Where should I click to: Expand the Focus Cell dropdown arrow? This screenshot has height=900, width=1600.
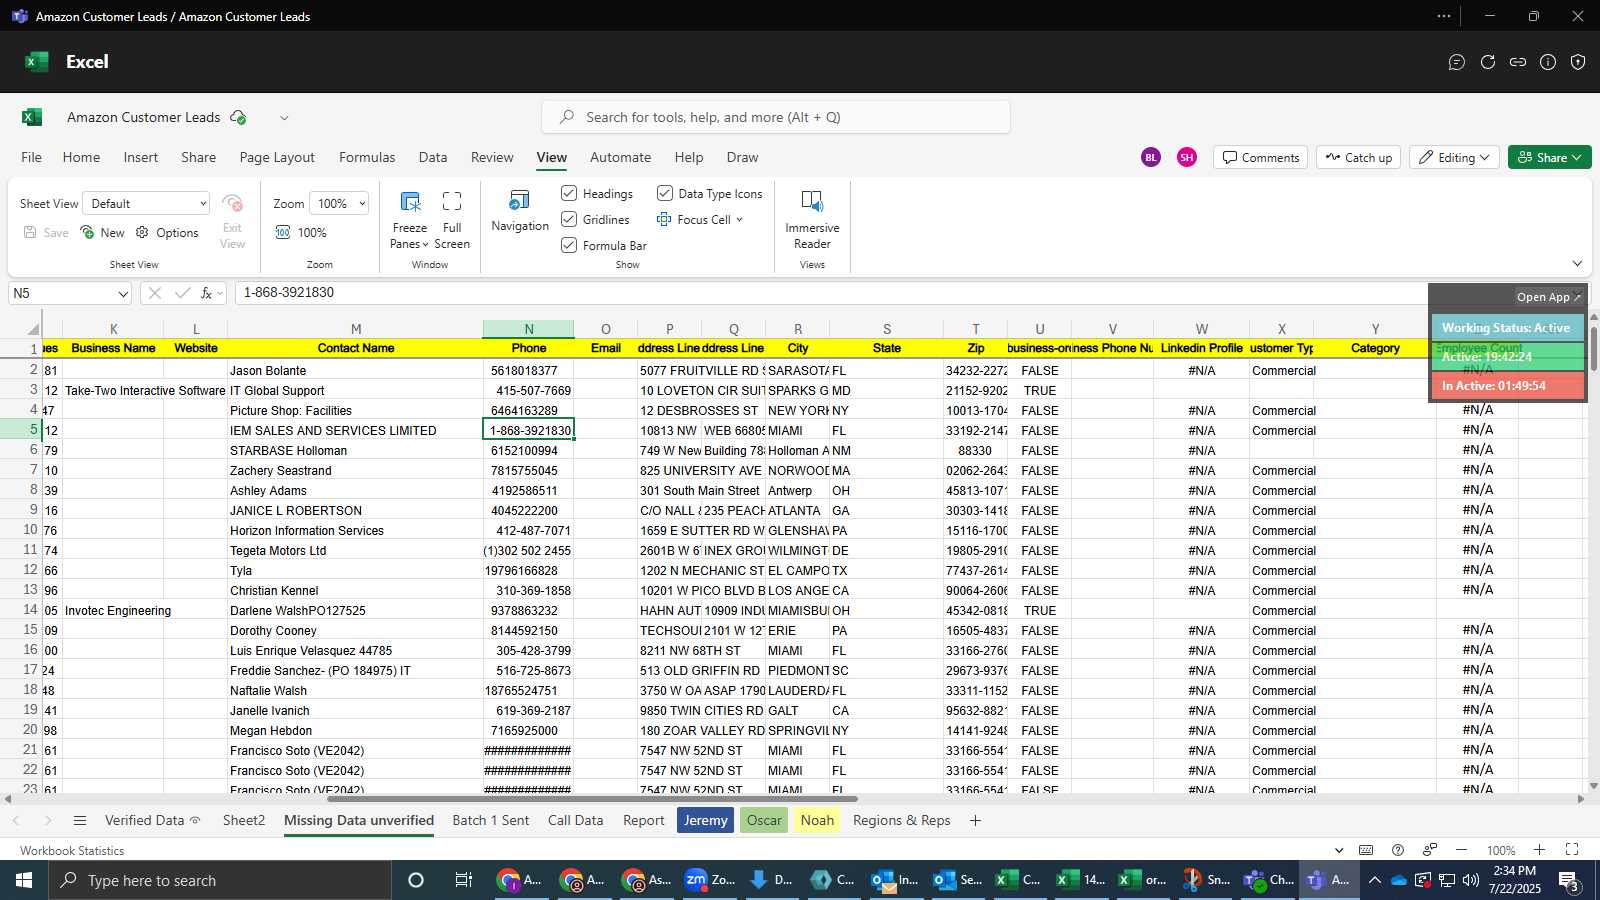(x=740, y=220)
